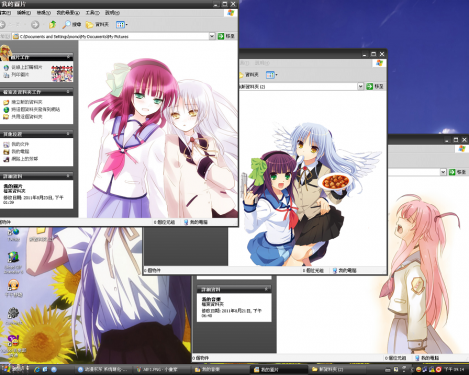
Task: Click Go button in My Music window
Action: (x=457, y=172)
